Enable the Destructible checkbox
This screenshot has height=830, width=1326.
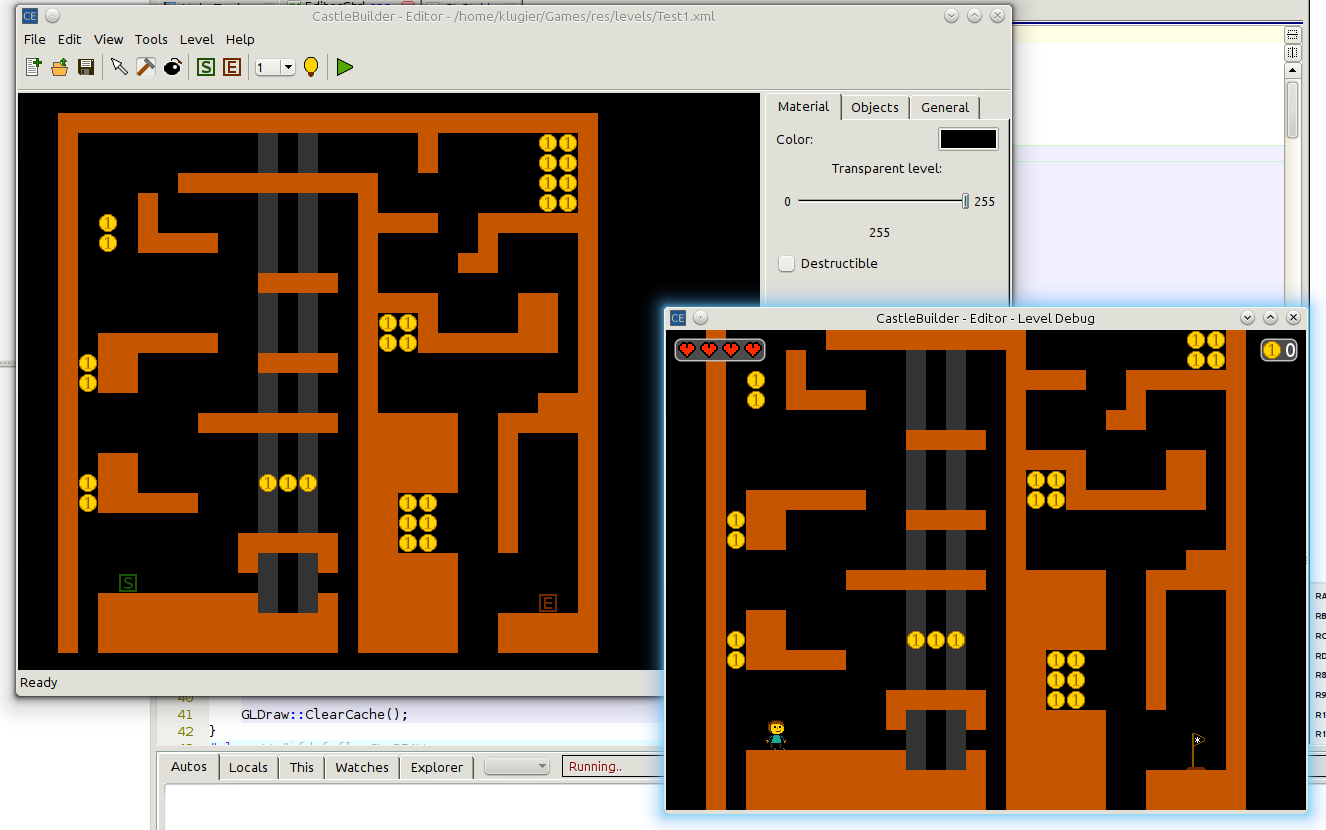click(x=787, y=264)
